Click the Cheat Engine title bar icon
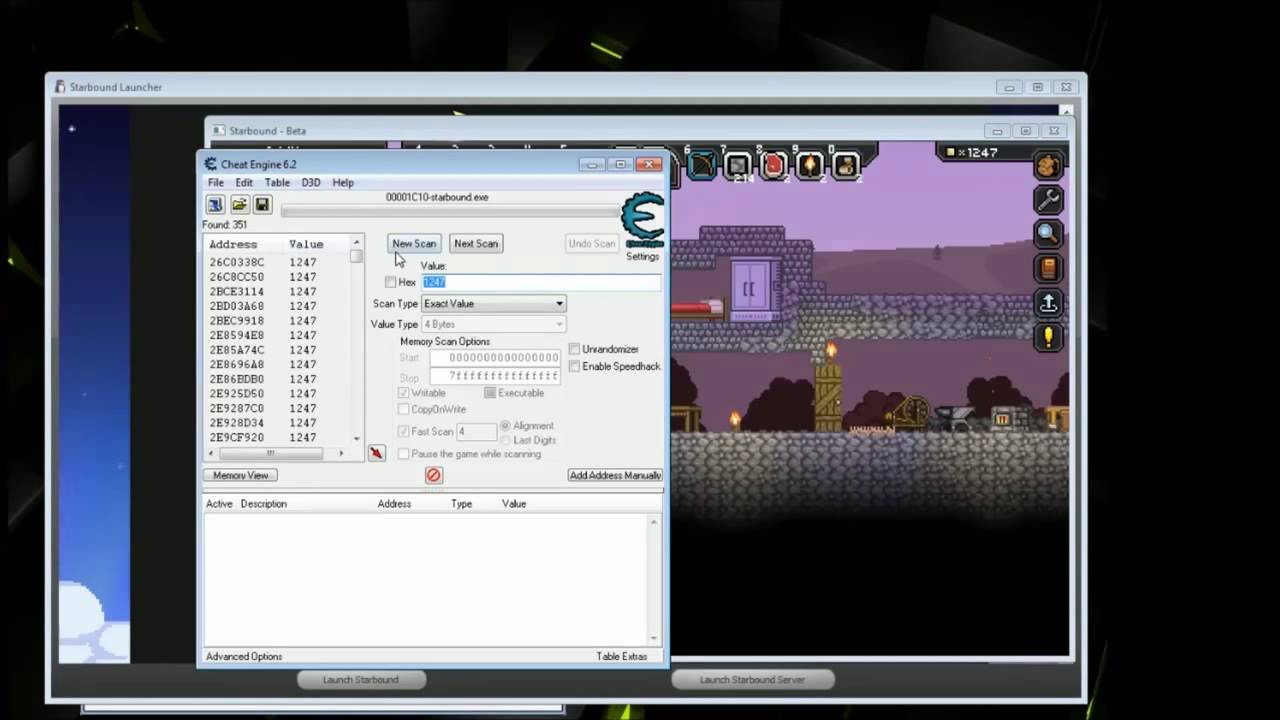 [x=211, y=164]
